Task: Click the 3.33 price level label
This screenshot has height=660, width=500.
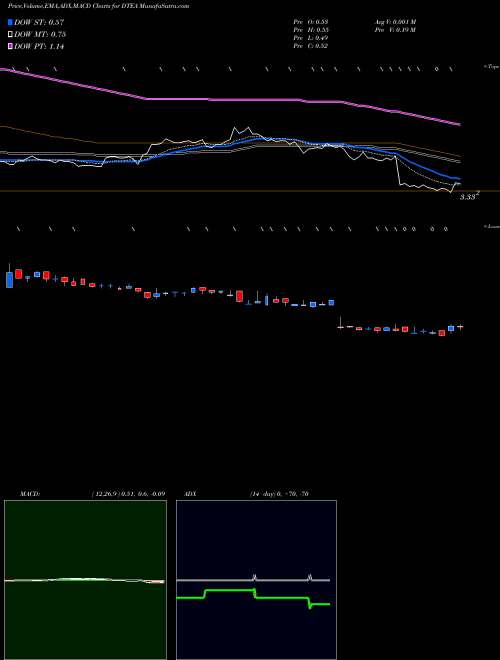Action: (x=469, y=196)
